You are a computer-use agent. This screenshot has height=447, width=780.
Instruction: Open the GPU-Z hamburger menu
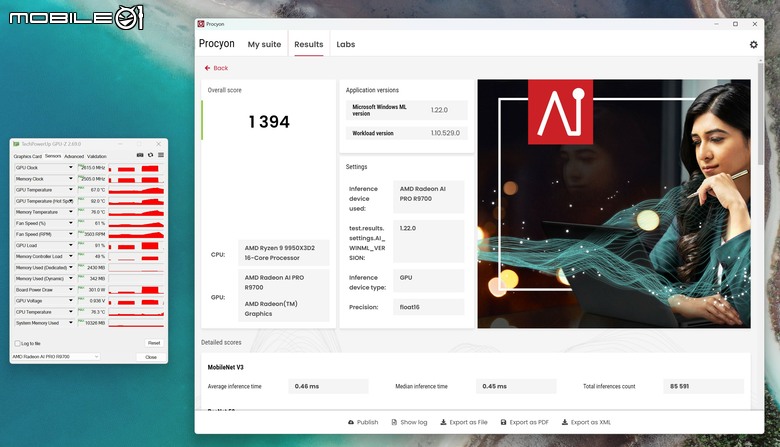[x=161, y=156]
